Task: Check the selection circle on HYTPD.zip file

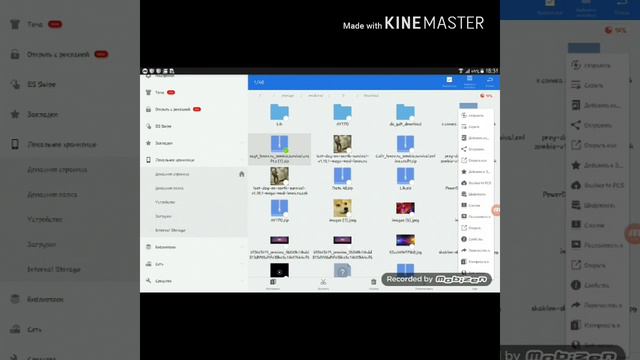Action: [286, 215]
